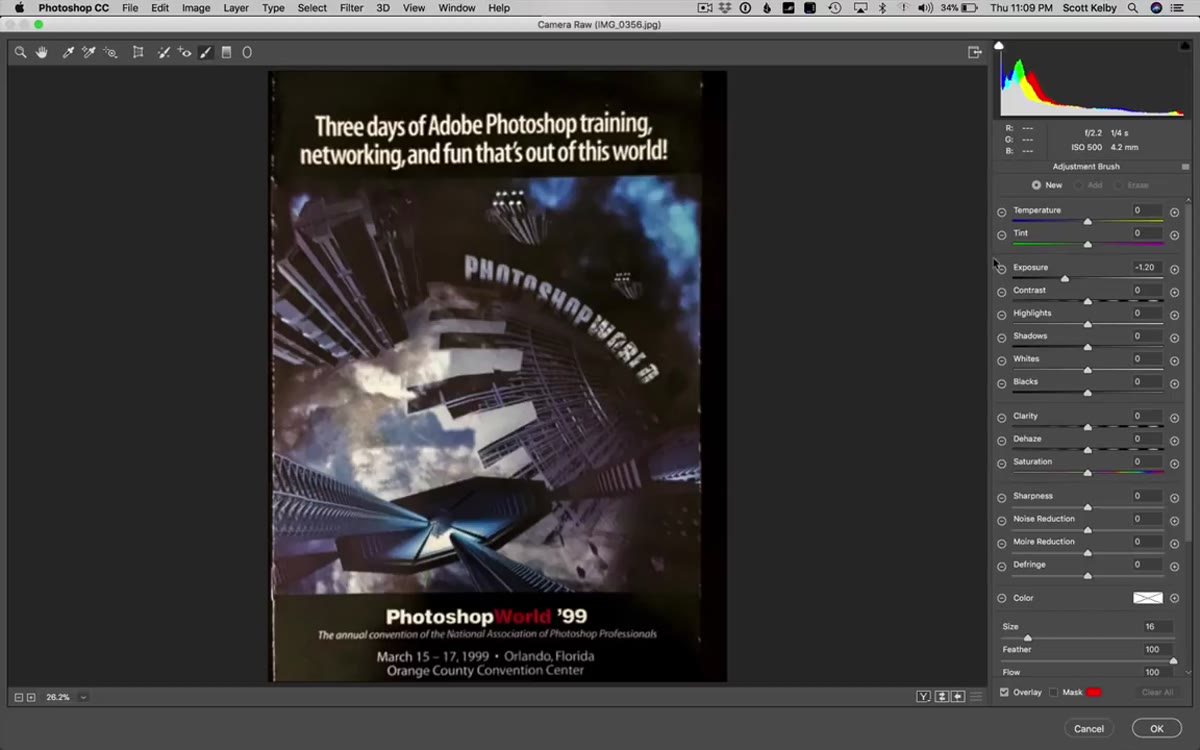Screen dimensions: 1200x750
Task: Increase Temperature with its plus icon
Action: point(1174,212)
